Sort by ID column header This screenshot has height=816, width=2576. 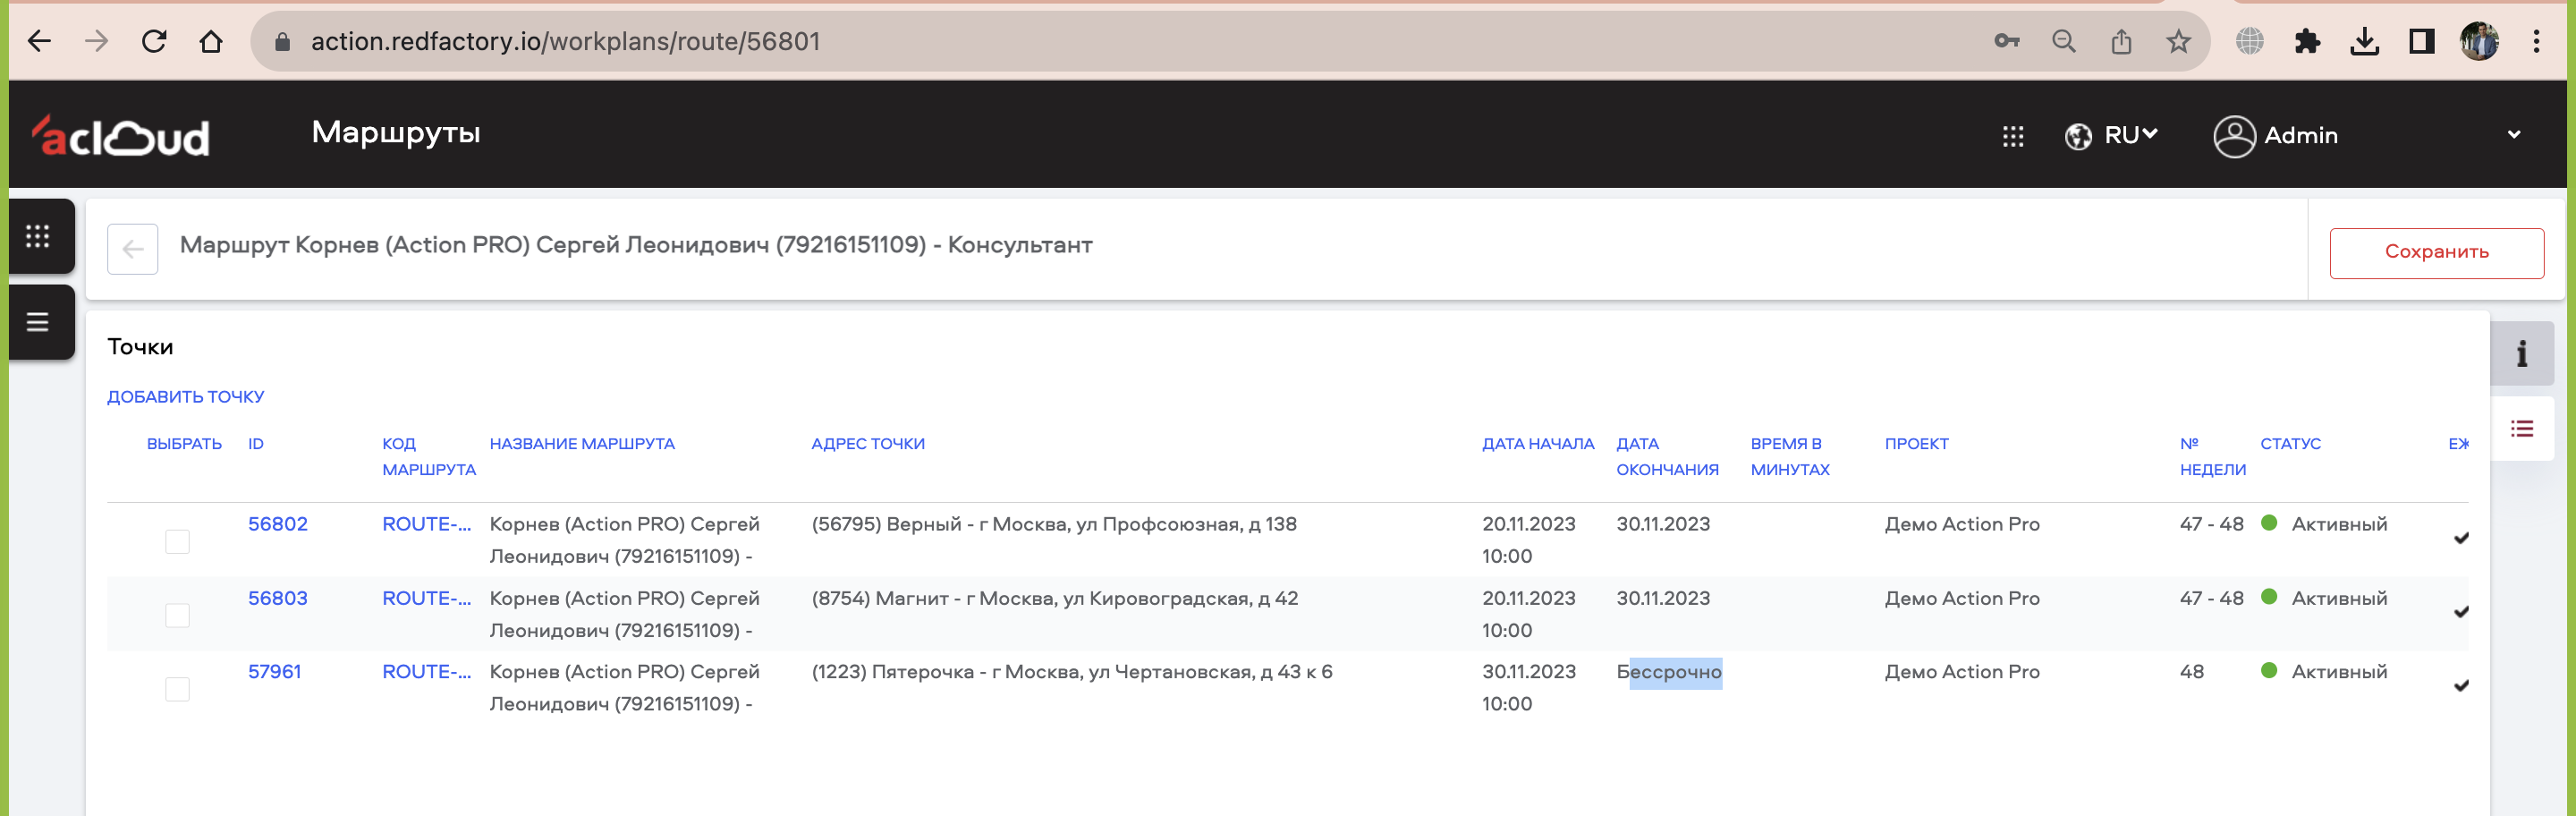coord(256,444)
